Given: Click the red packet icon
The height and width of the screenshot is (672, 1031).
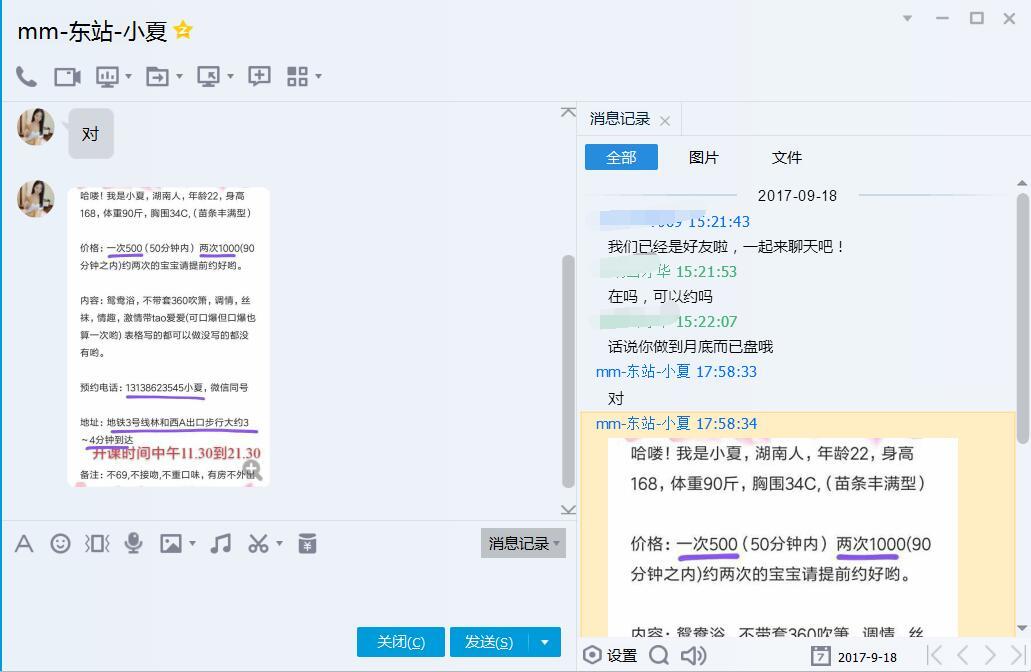Looking at the screenshot, I should [x=308, y=543].
